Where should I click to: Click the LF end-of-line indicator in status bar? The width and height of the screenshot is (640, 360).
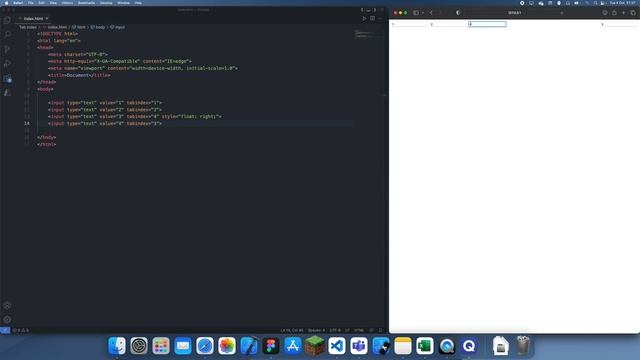point(347,330)
